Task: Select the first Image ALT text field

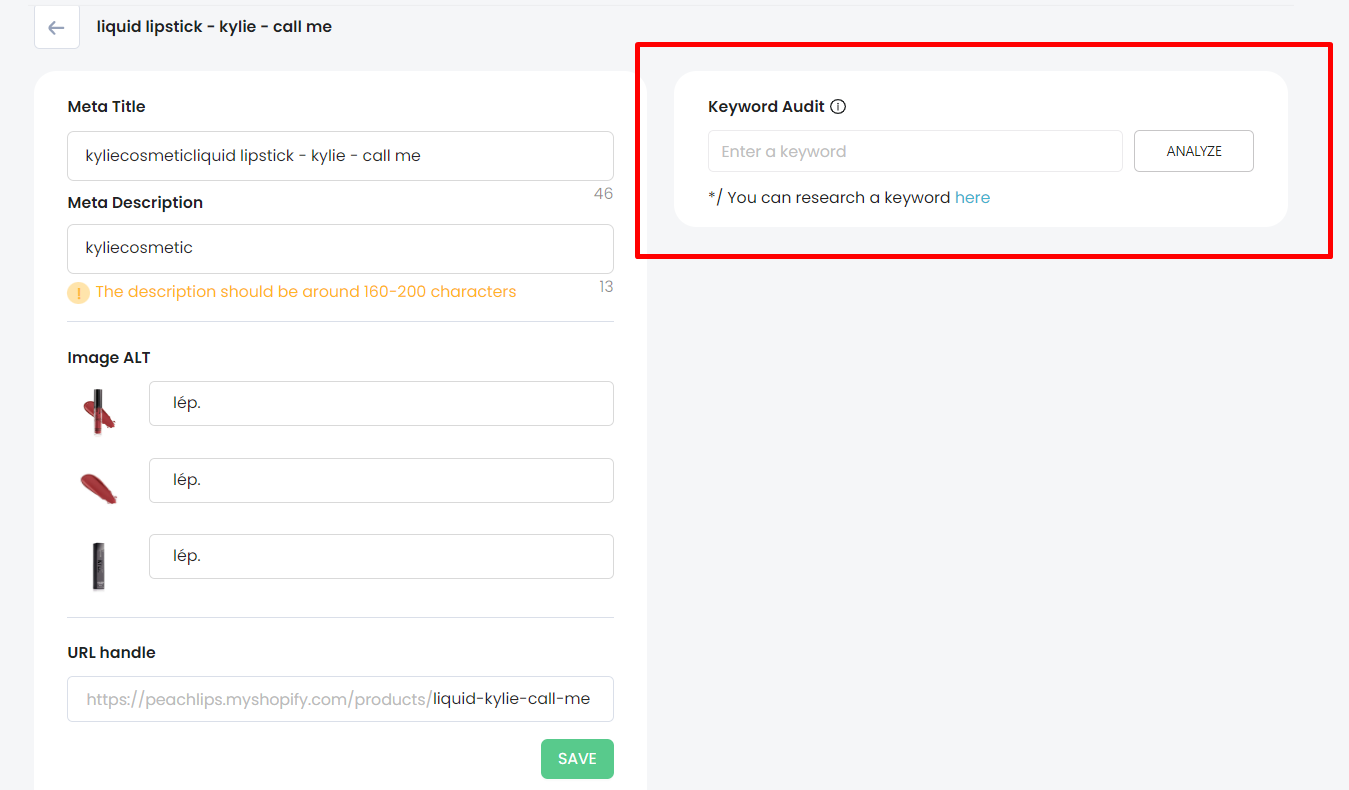Action: (381, 403)
